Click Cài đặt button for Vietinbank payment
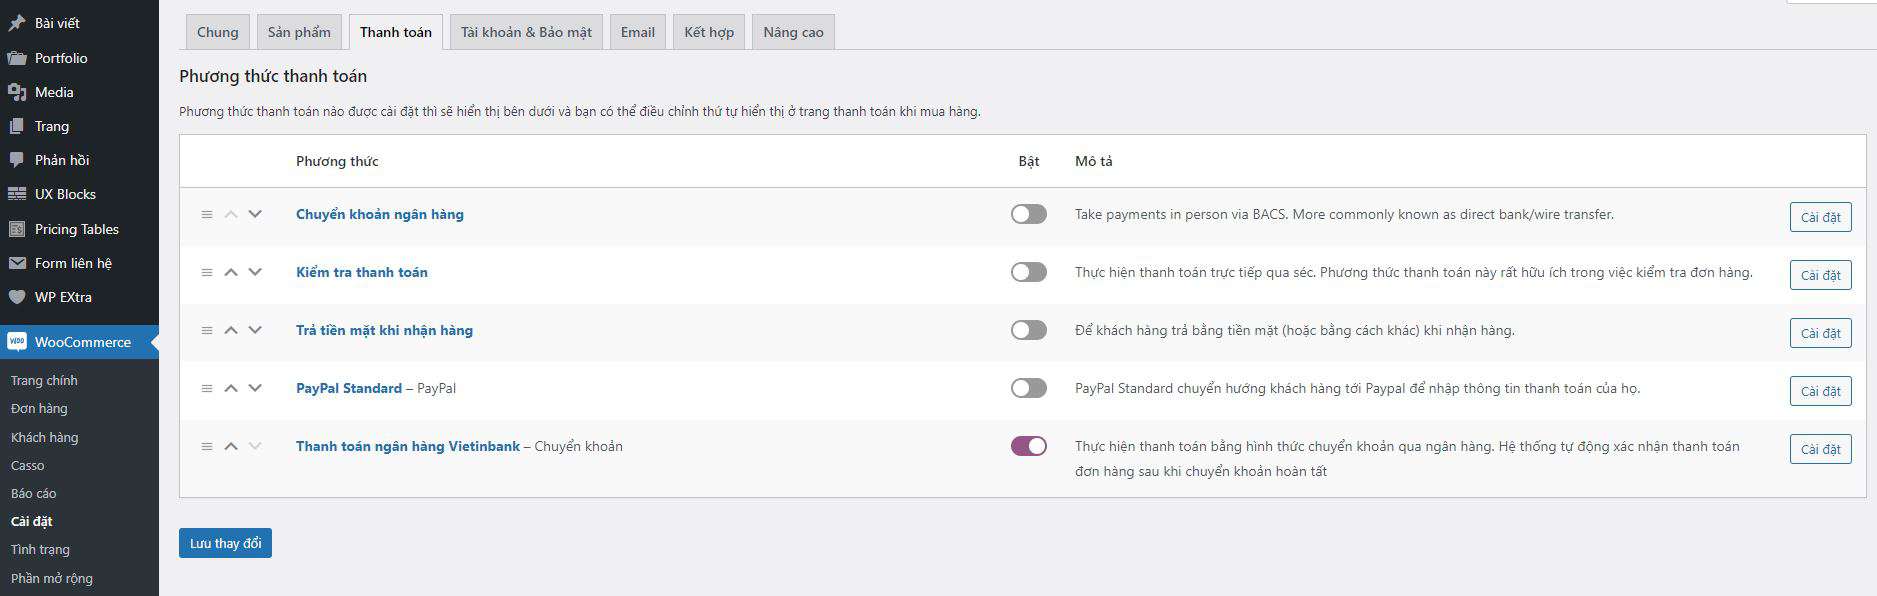Screen dimensions: 1877x596 1821,449
